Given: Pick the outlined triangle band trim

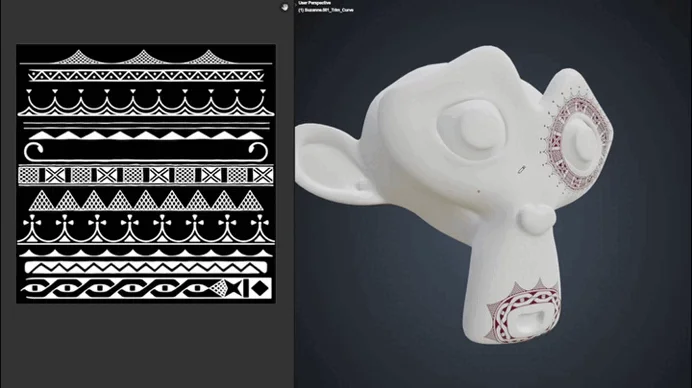Looking at the screenshot, I should [x=146, y=75].
